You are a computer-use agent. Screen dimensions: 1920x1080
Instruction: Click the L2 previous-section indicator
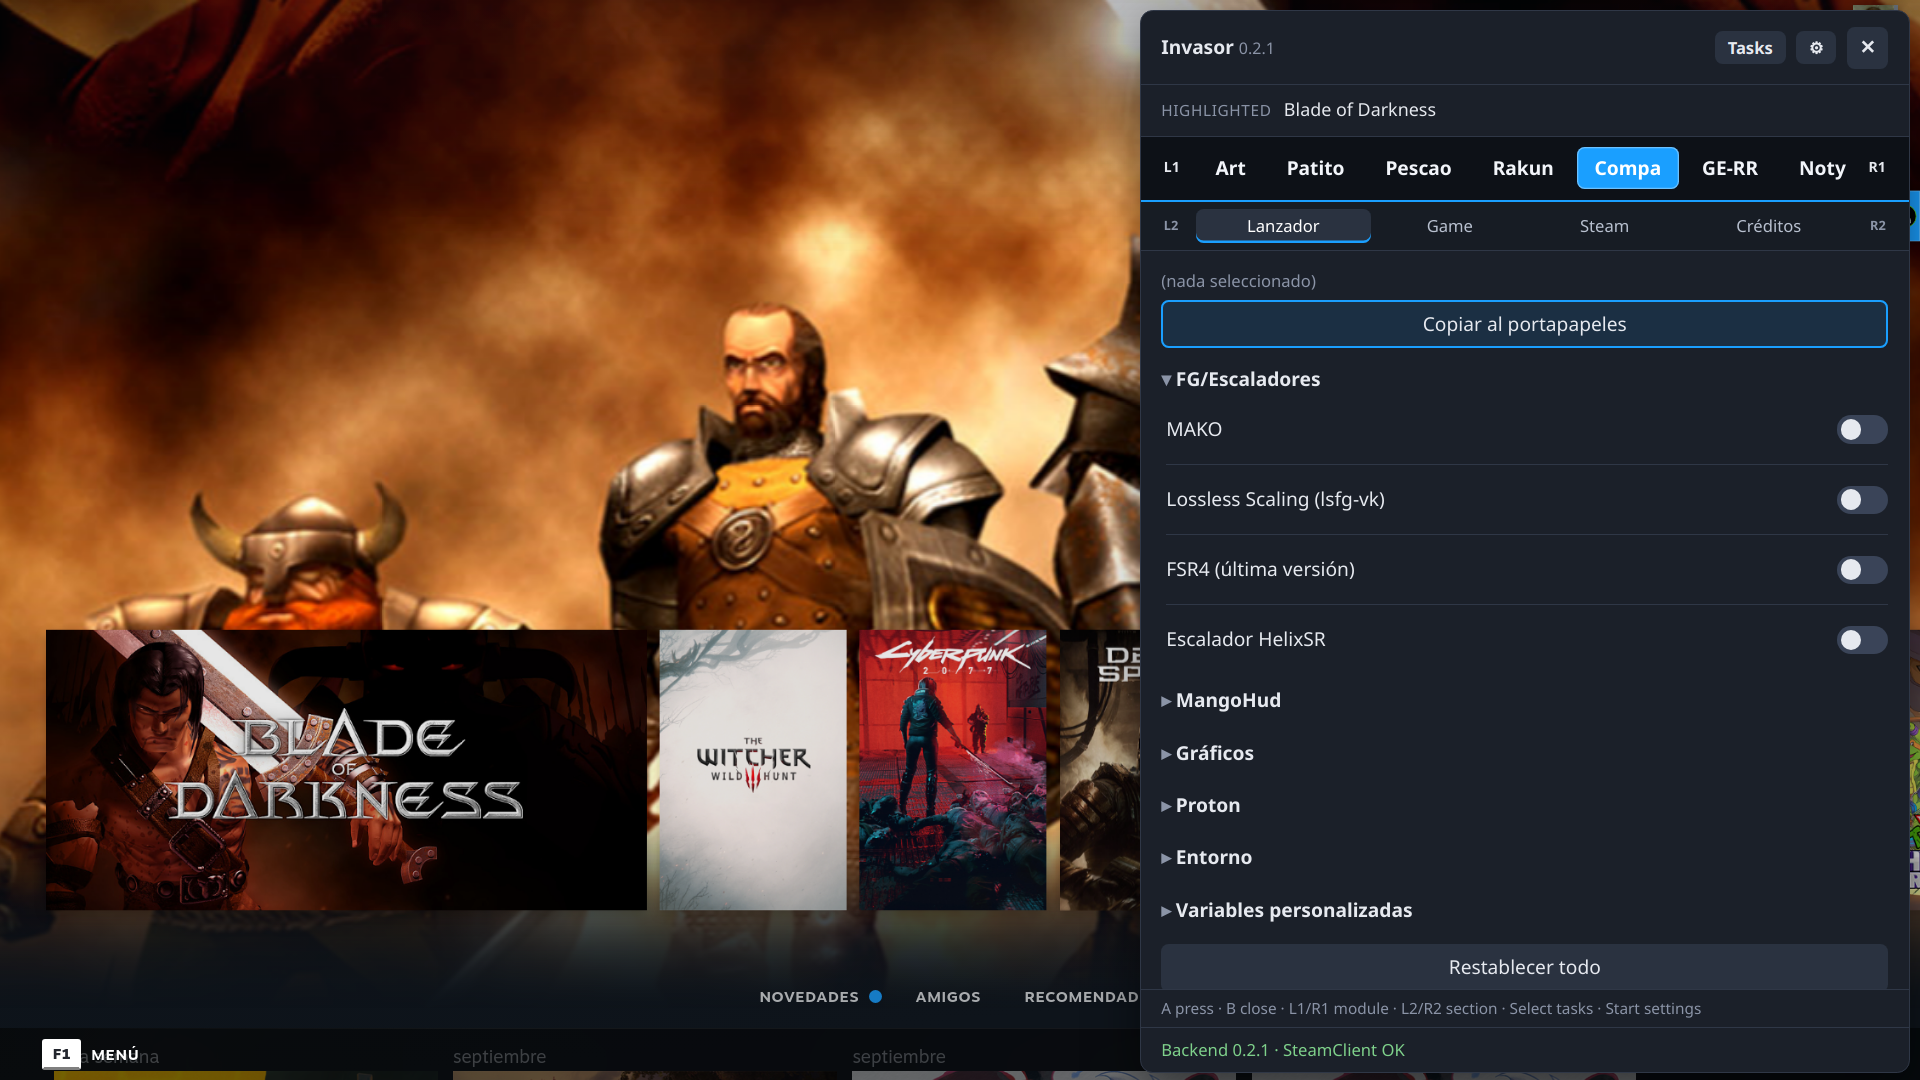click(x=1171, y=226)
